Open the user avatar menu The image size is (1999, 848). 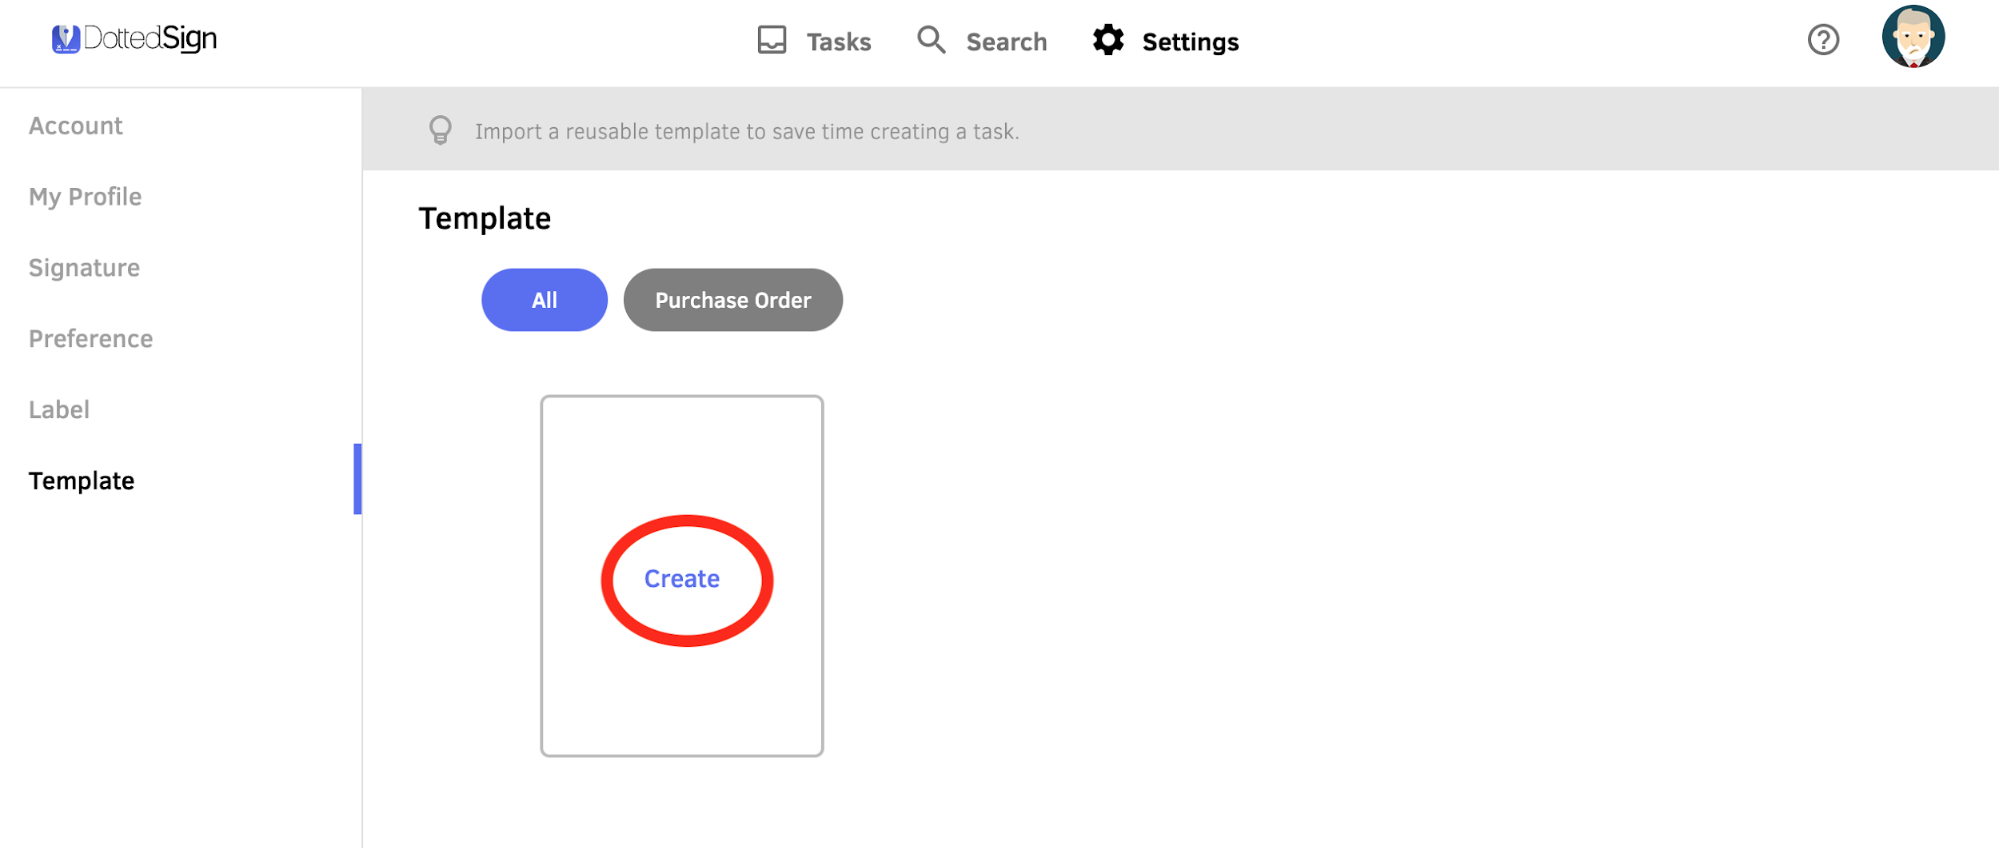1913,37
